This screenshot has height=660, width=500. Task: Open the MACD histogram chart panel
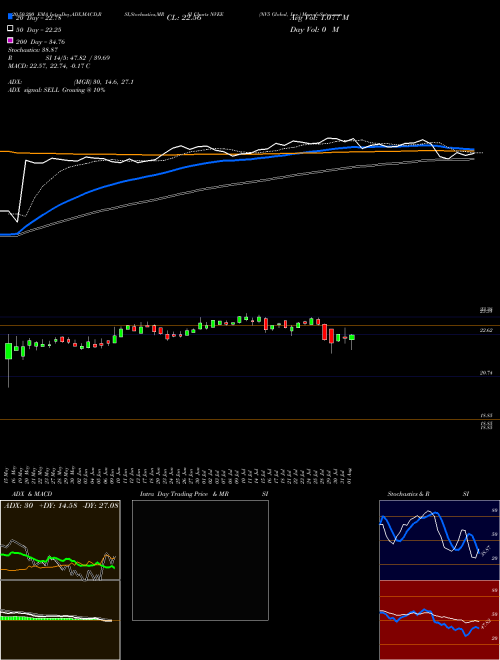pos(60,620)
